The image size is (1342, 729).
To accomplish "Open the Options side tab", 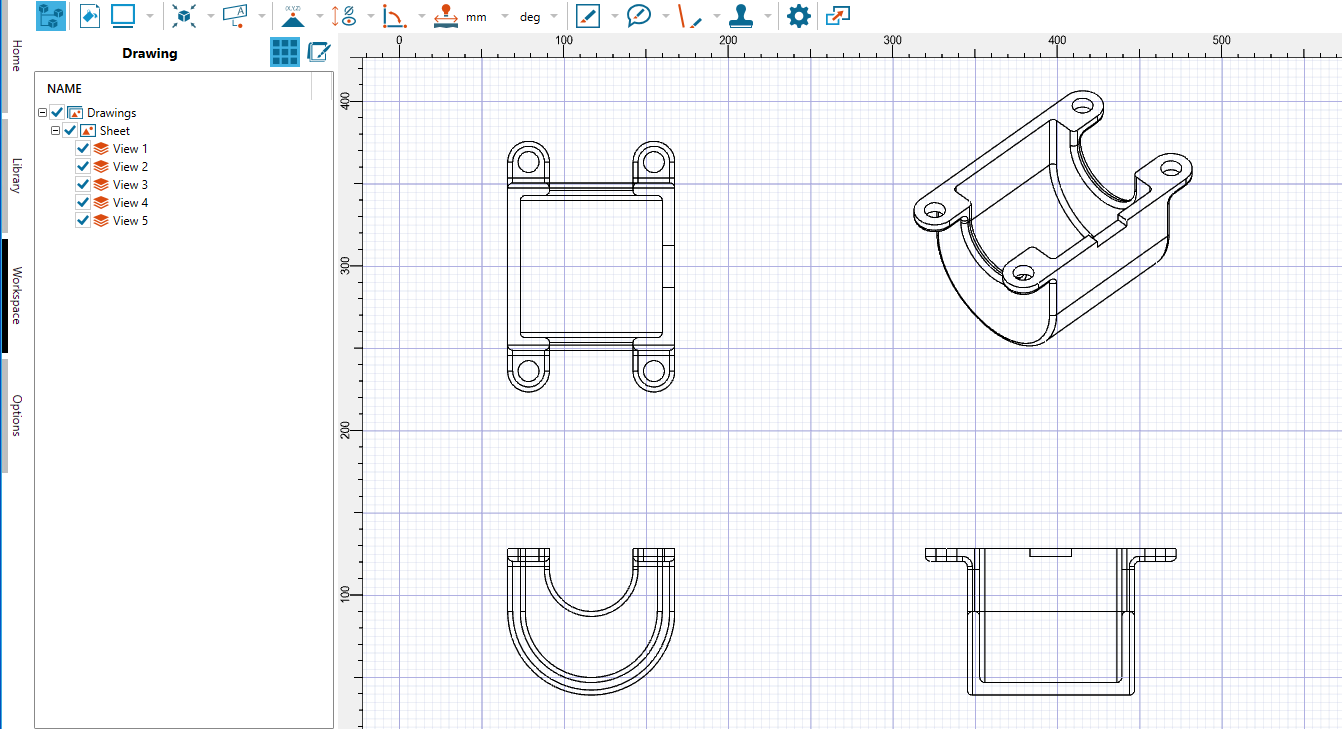I will point(16,415).
